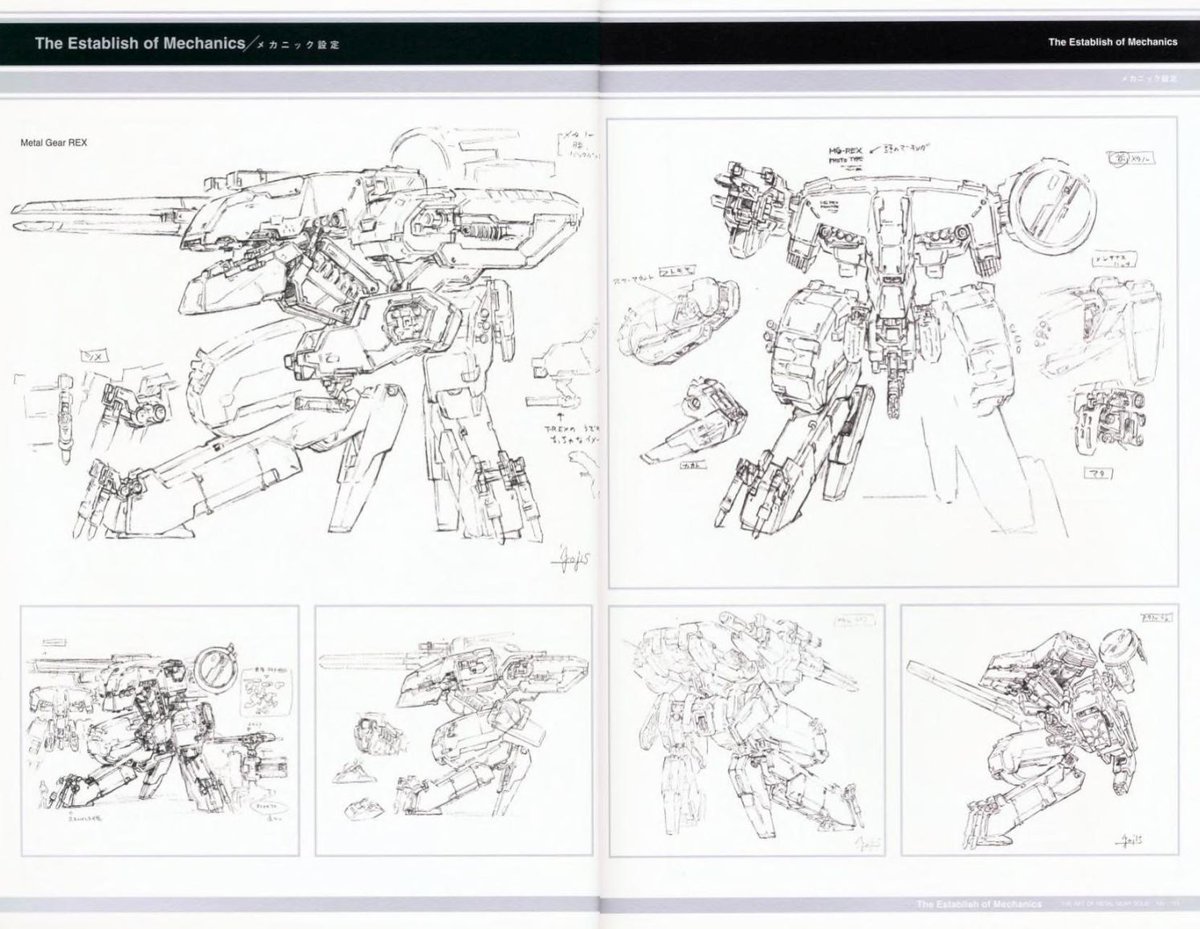The width and height of the screenshot is (1200, 929).
Task: Open fourth bottom sketch with diagonal railgun
Action: (x=1039, y=730)
